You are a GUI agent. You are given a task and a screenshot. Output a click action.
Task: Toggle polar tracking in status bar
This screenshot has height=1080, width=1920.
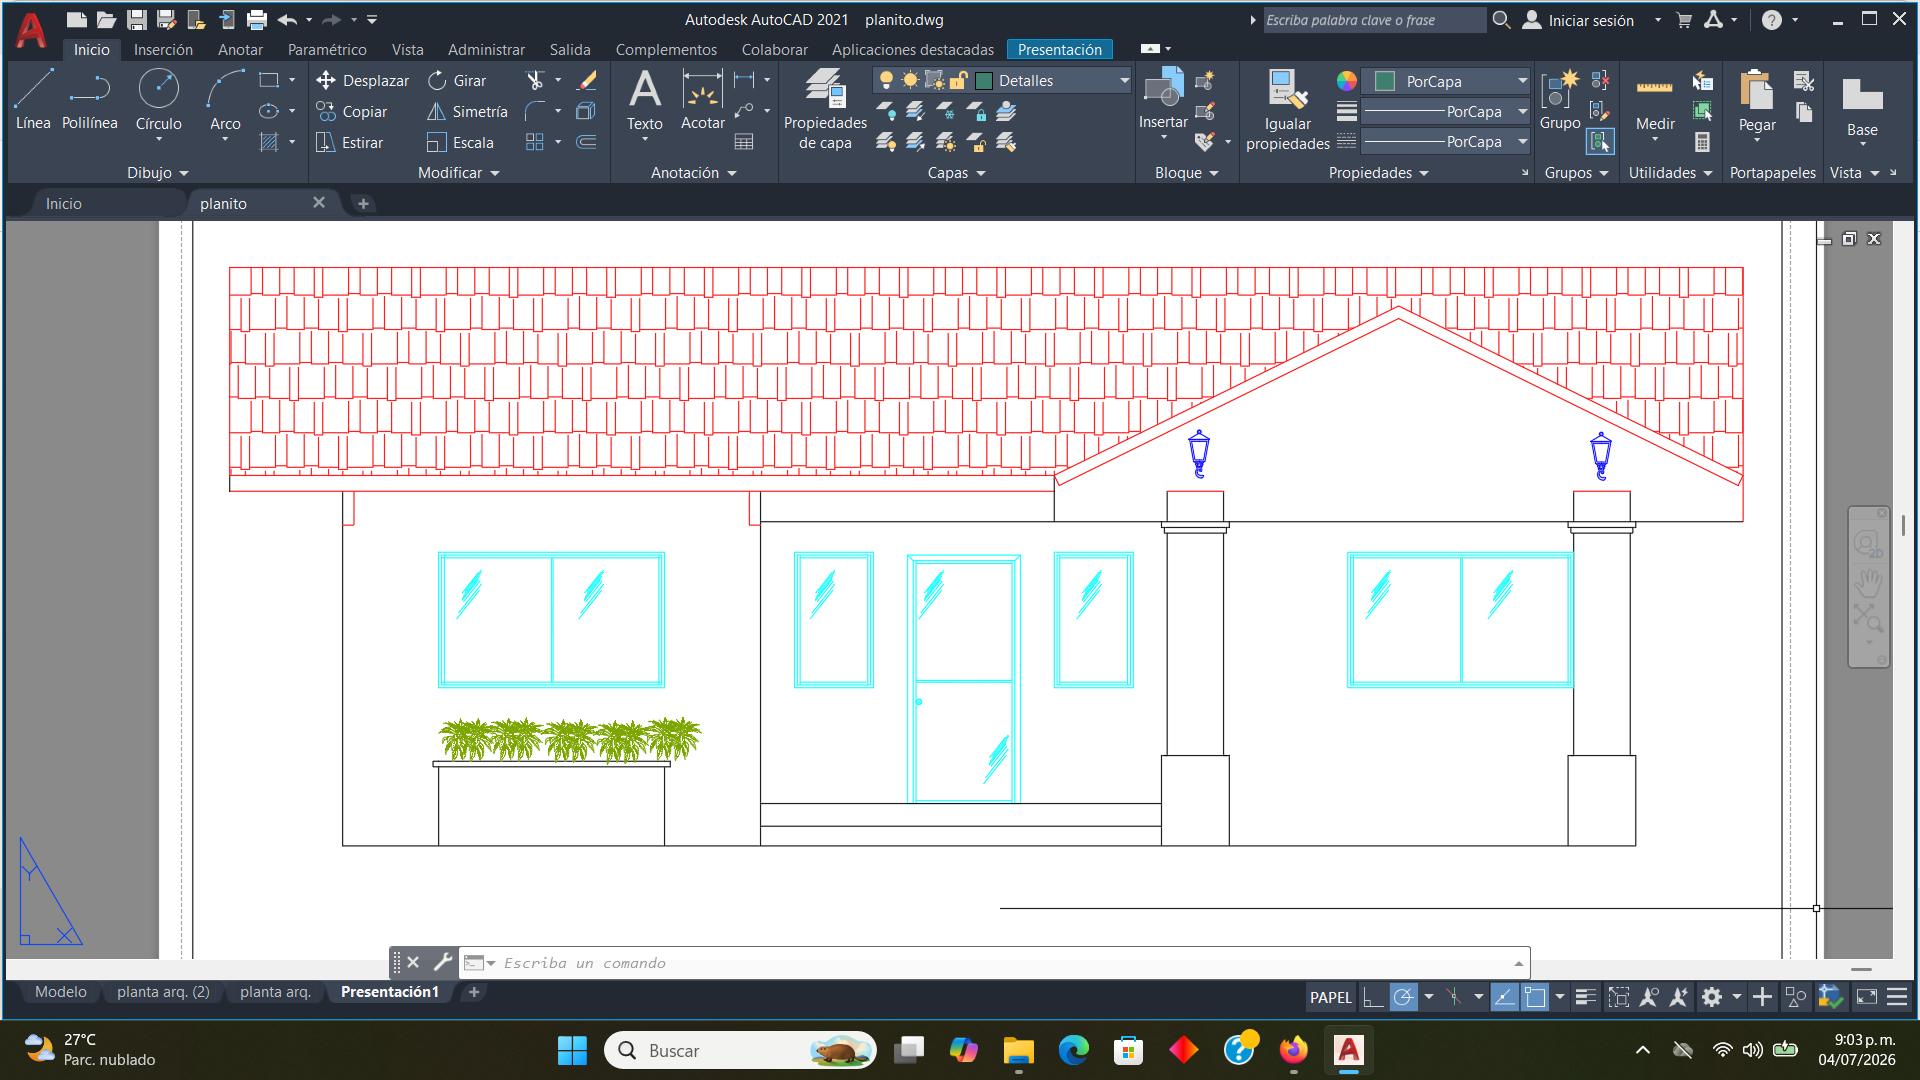1403,997
